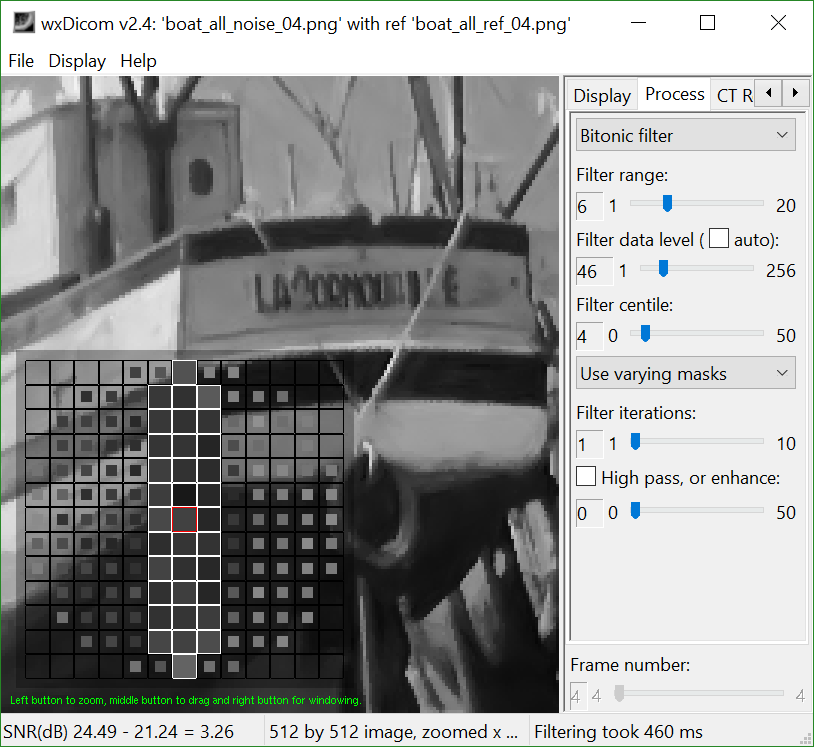Focus the Filter centile value field

coord(589,336)
